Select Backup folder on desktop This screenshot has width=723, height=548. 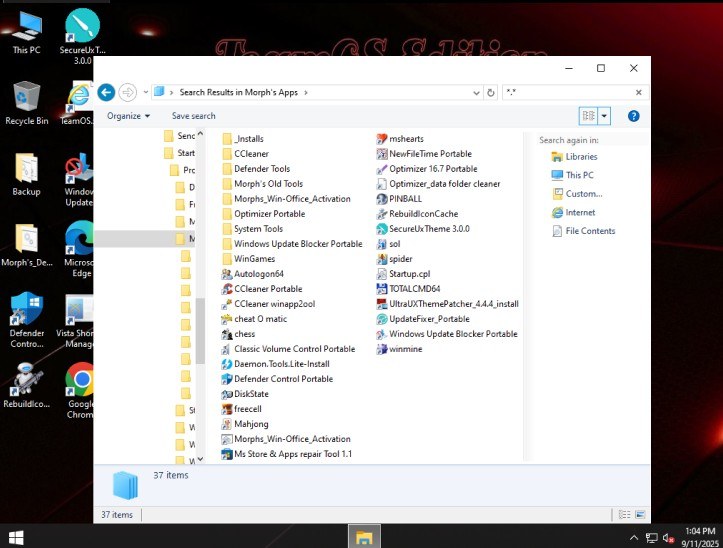[26, 174]
